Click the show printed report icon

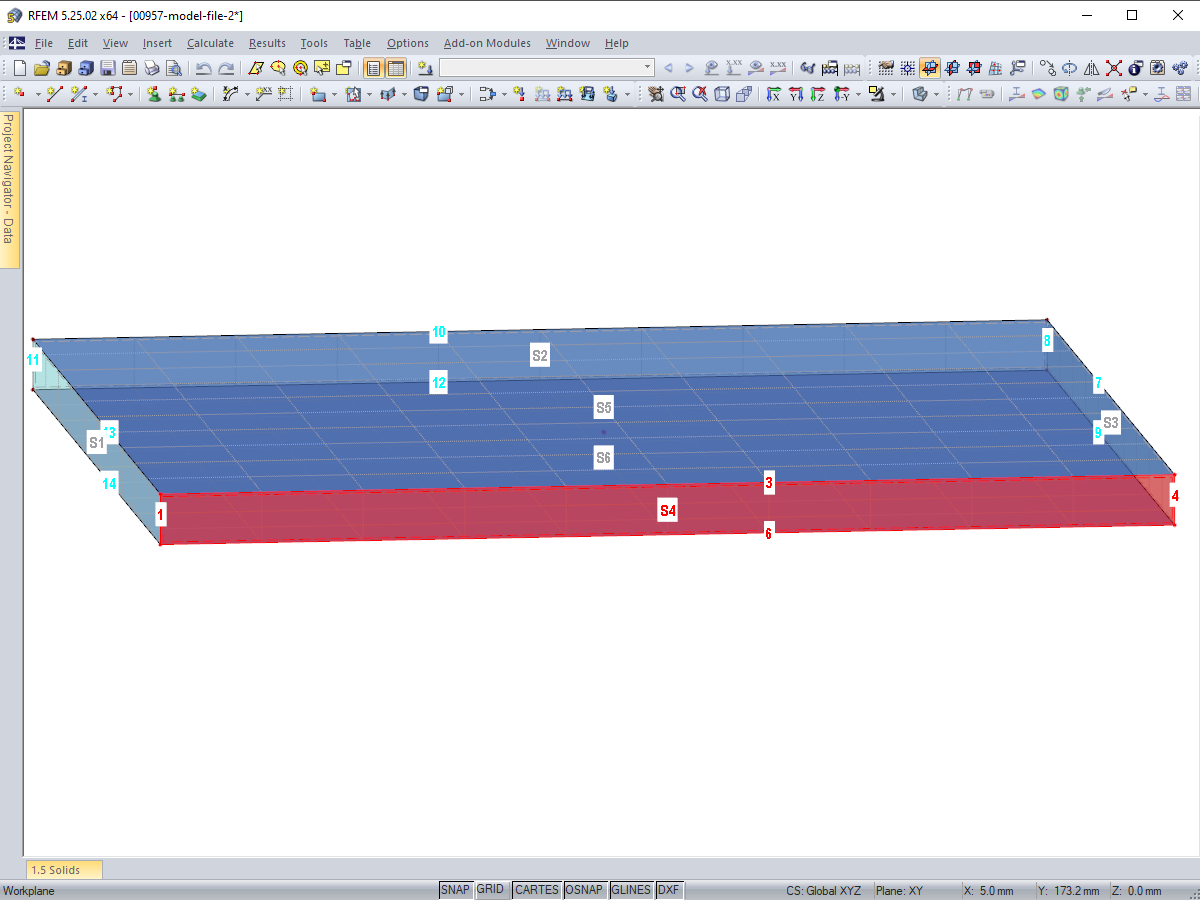click(x=128, y=67)
